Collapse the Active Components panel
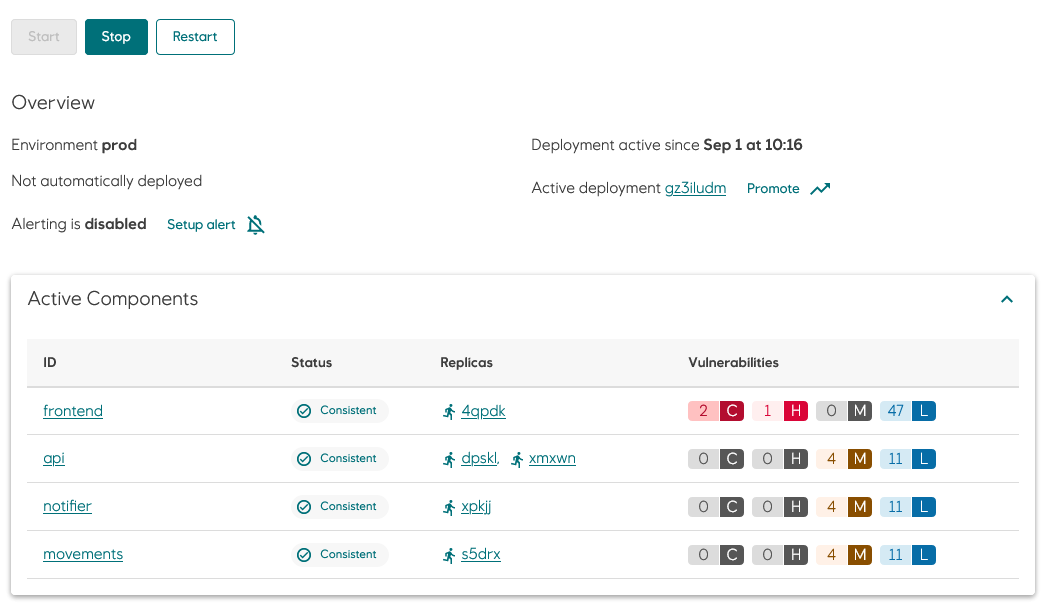The width and height of the screenshot is (1063, 611). click(x=1007, y=298)
